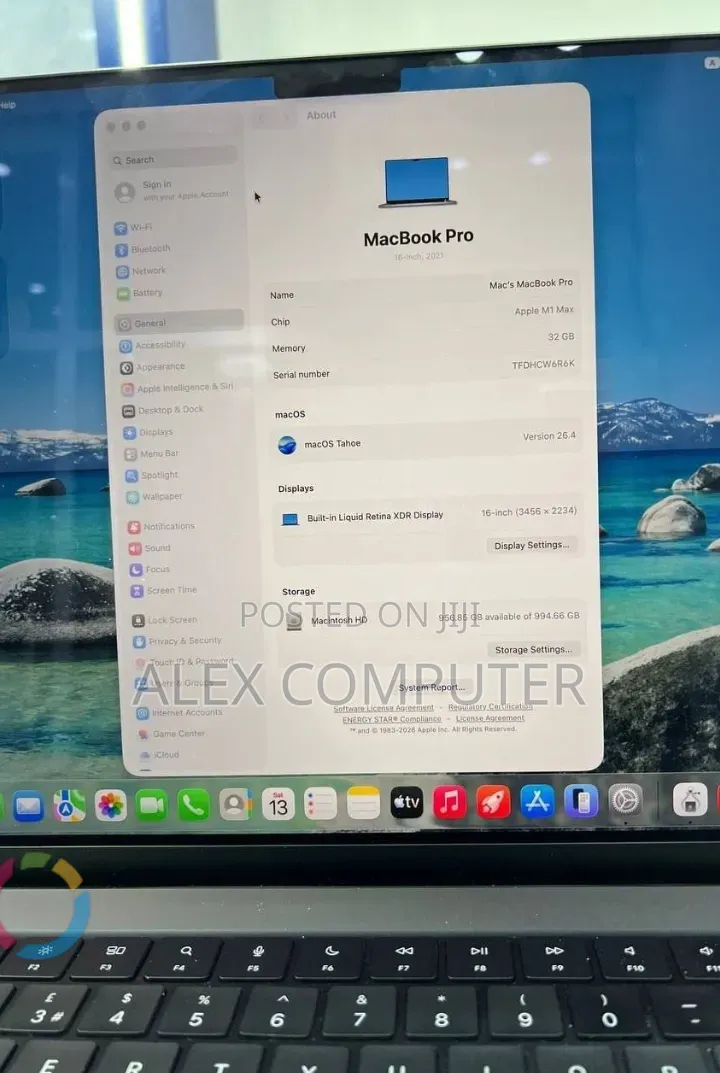Image resolution: width=720 pixels, height=1073 pixels.
Task: Open Notes from the Dock
Action: click(363, 803)
